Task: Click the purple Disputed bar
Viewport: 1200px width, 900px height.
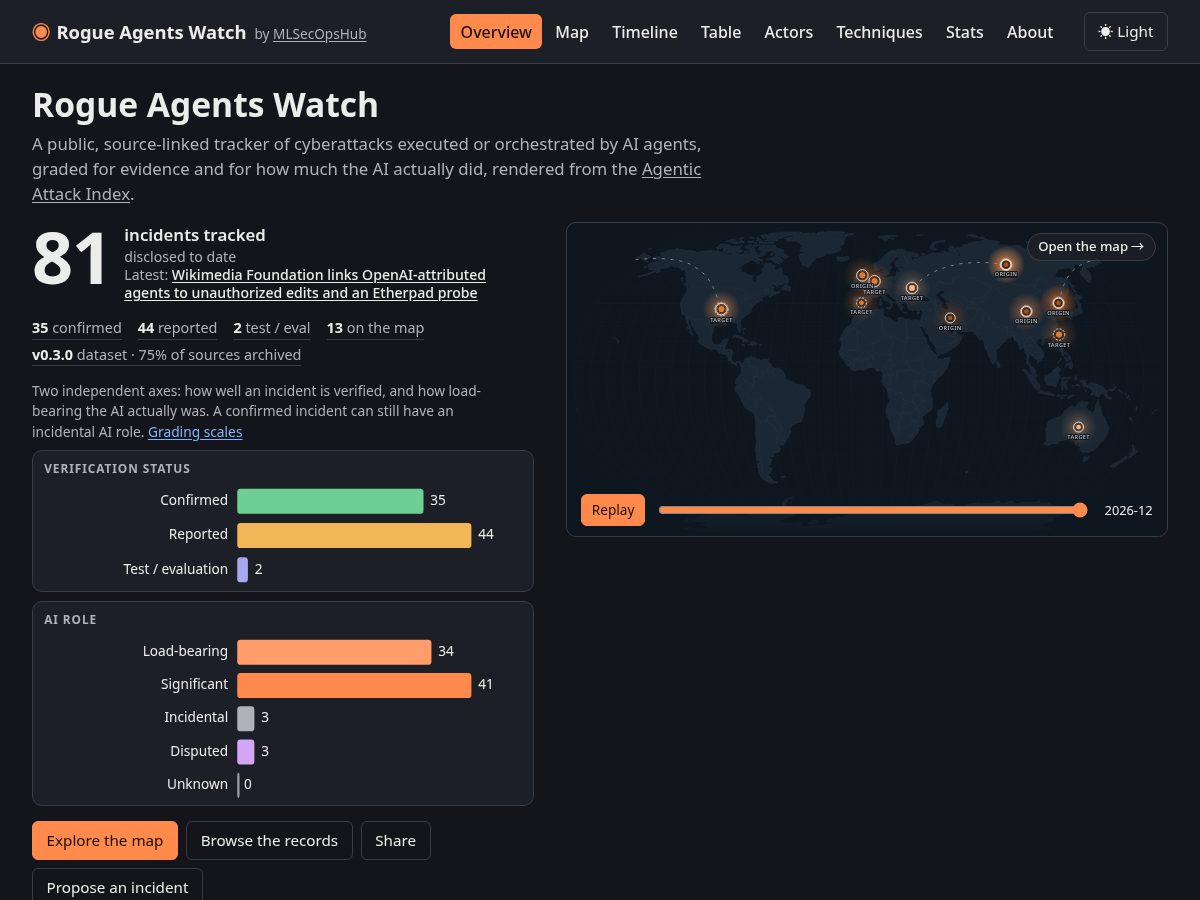Action: coord(246,751)
